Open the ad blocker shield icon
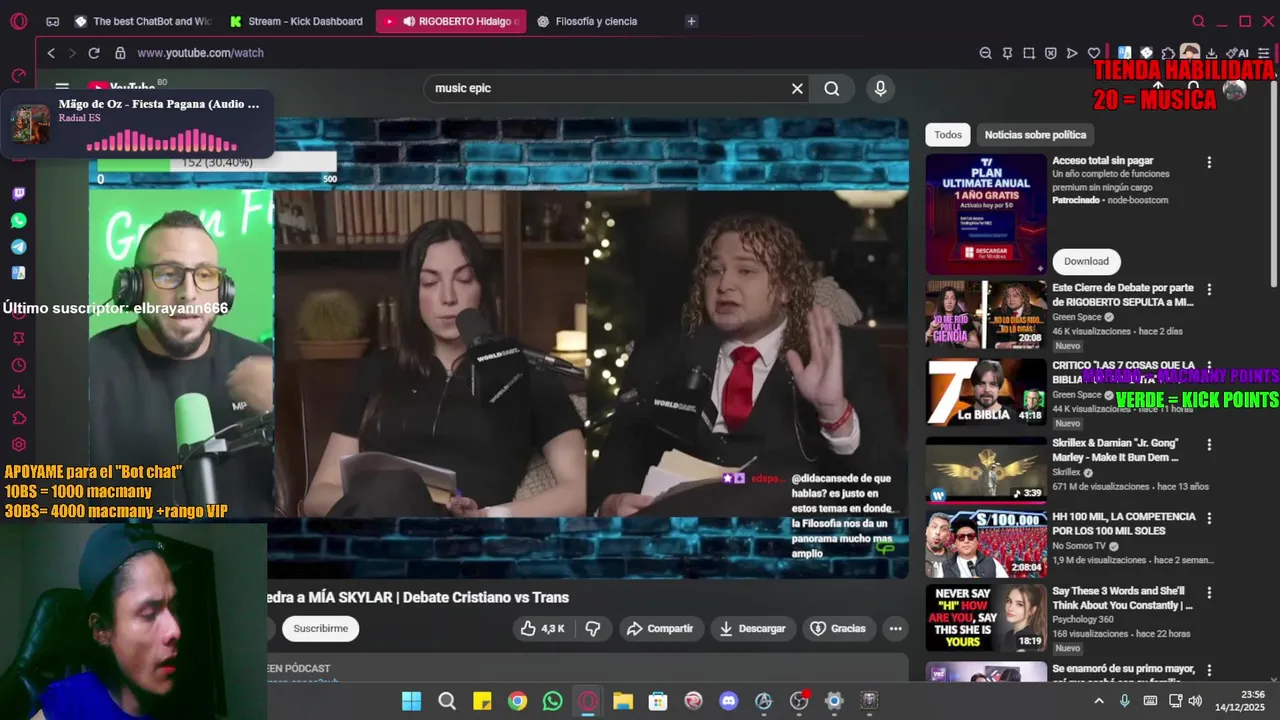Image resolution: width=1280 pixels, height=720 pixels. [x=1051, y=53]
